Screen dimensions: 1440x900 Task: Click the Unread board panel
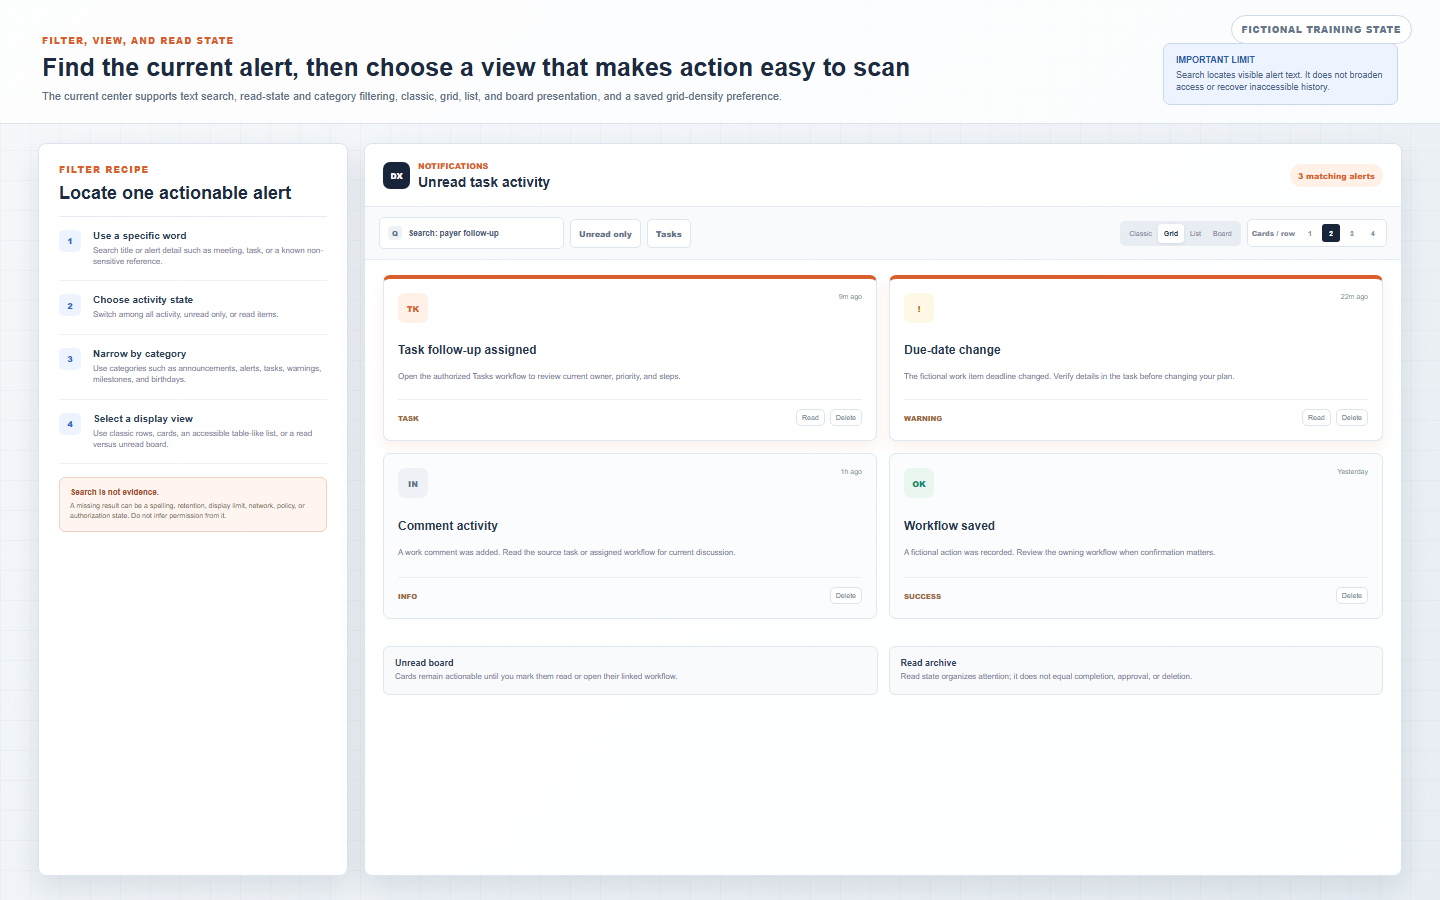(630, 670)
